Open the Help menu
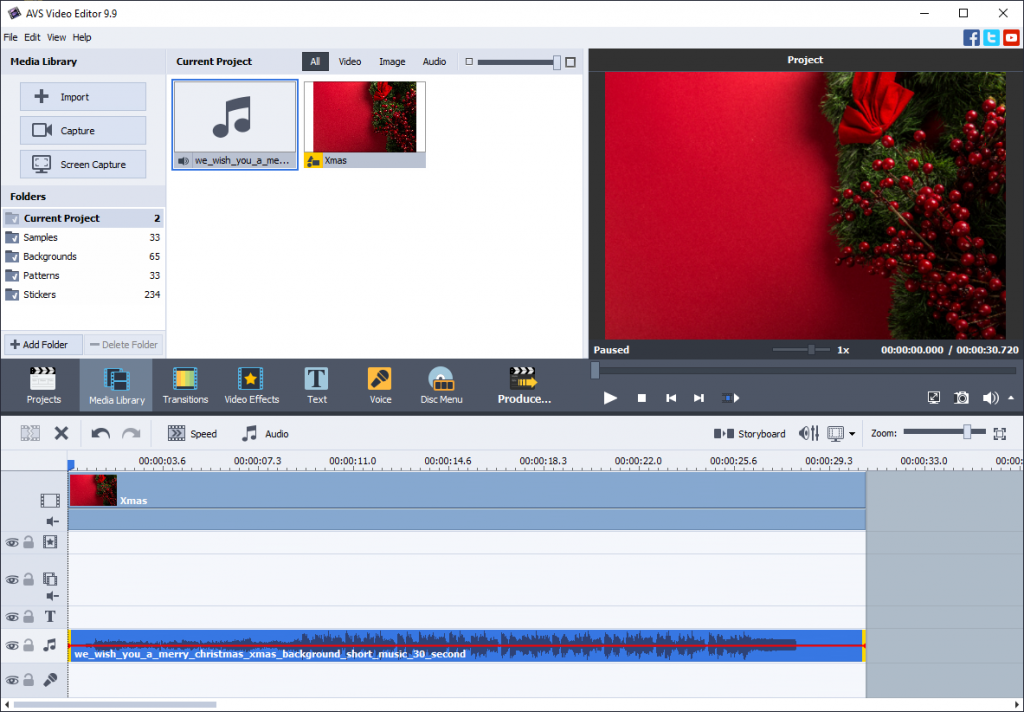1024x712 pixels. point(82,37)
